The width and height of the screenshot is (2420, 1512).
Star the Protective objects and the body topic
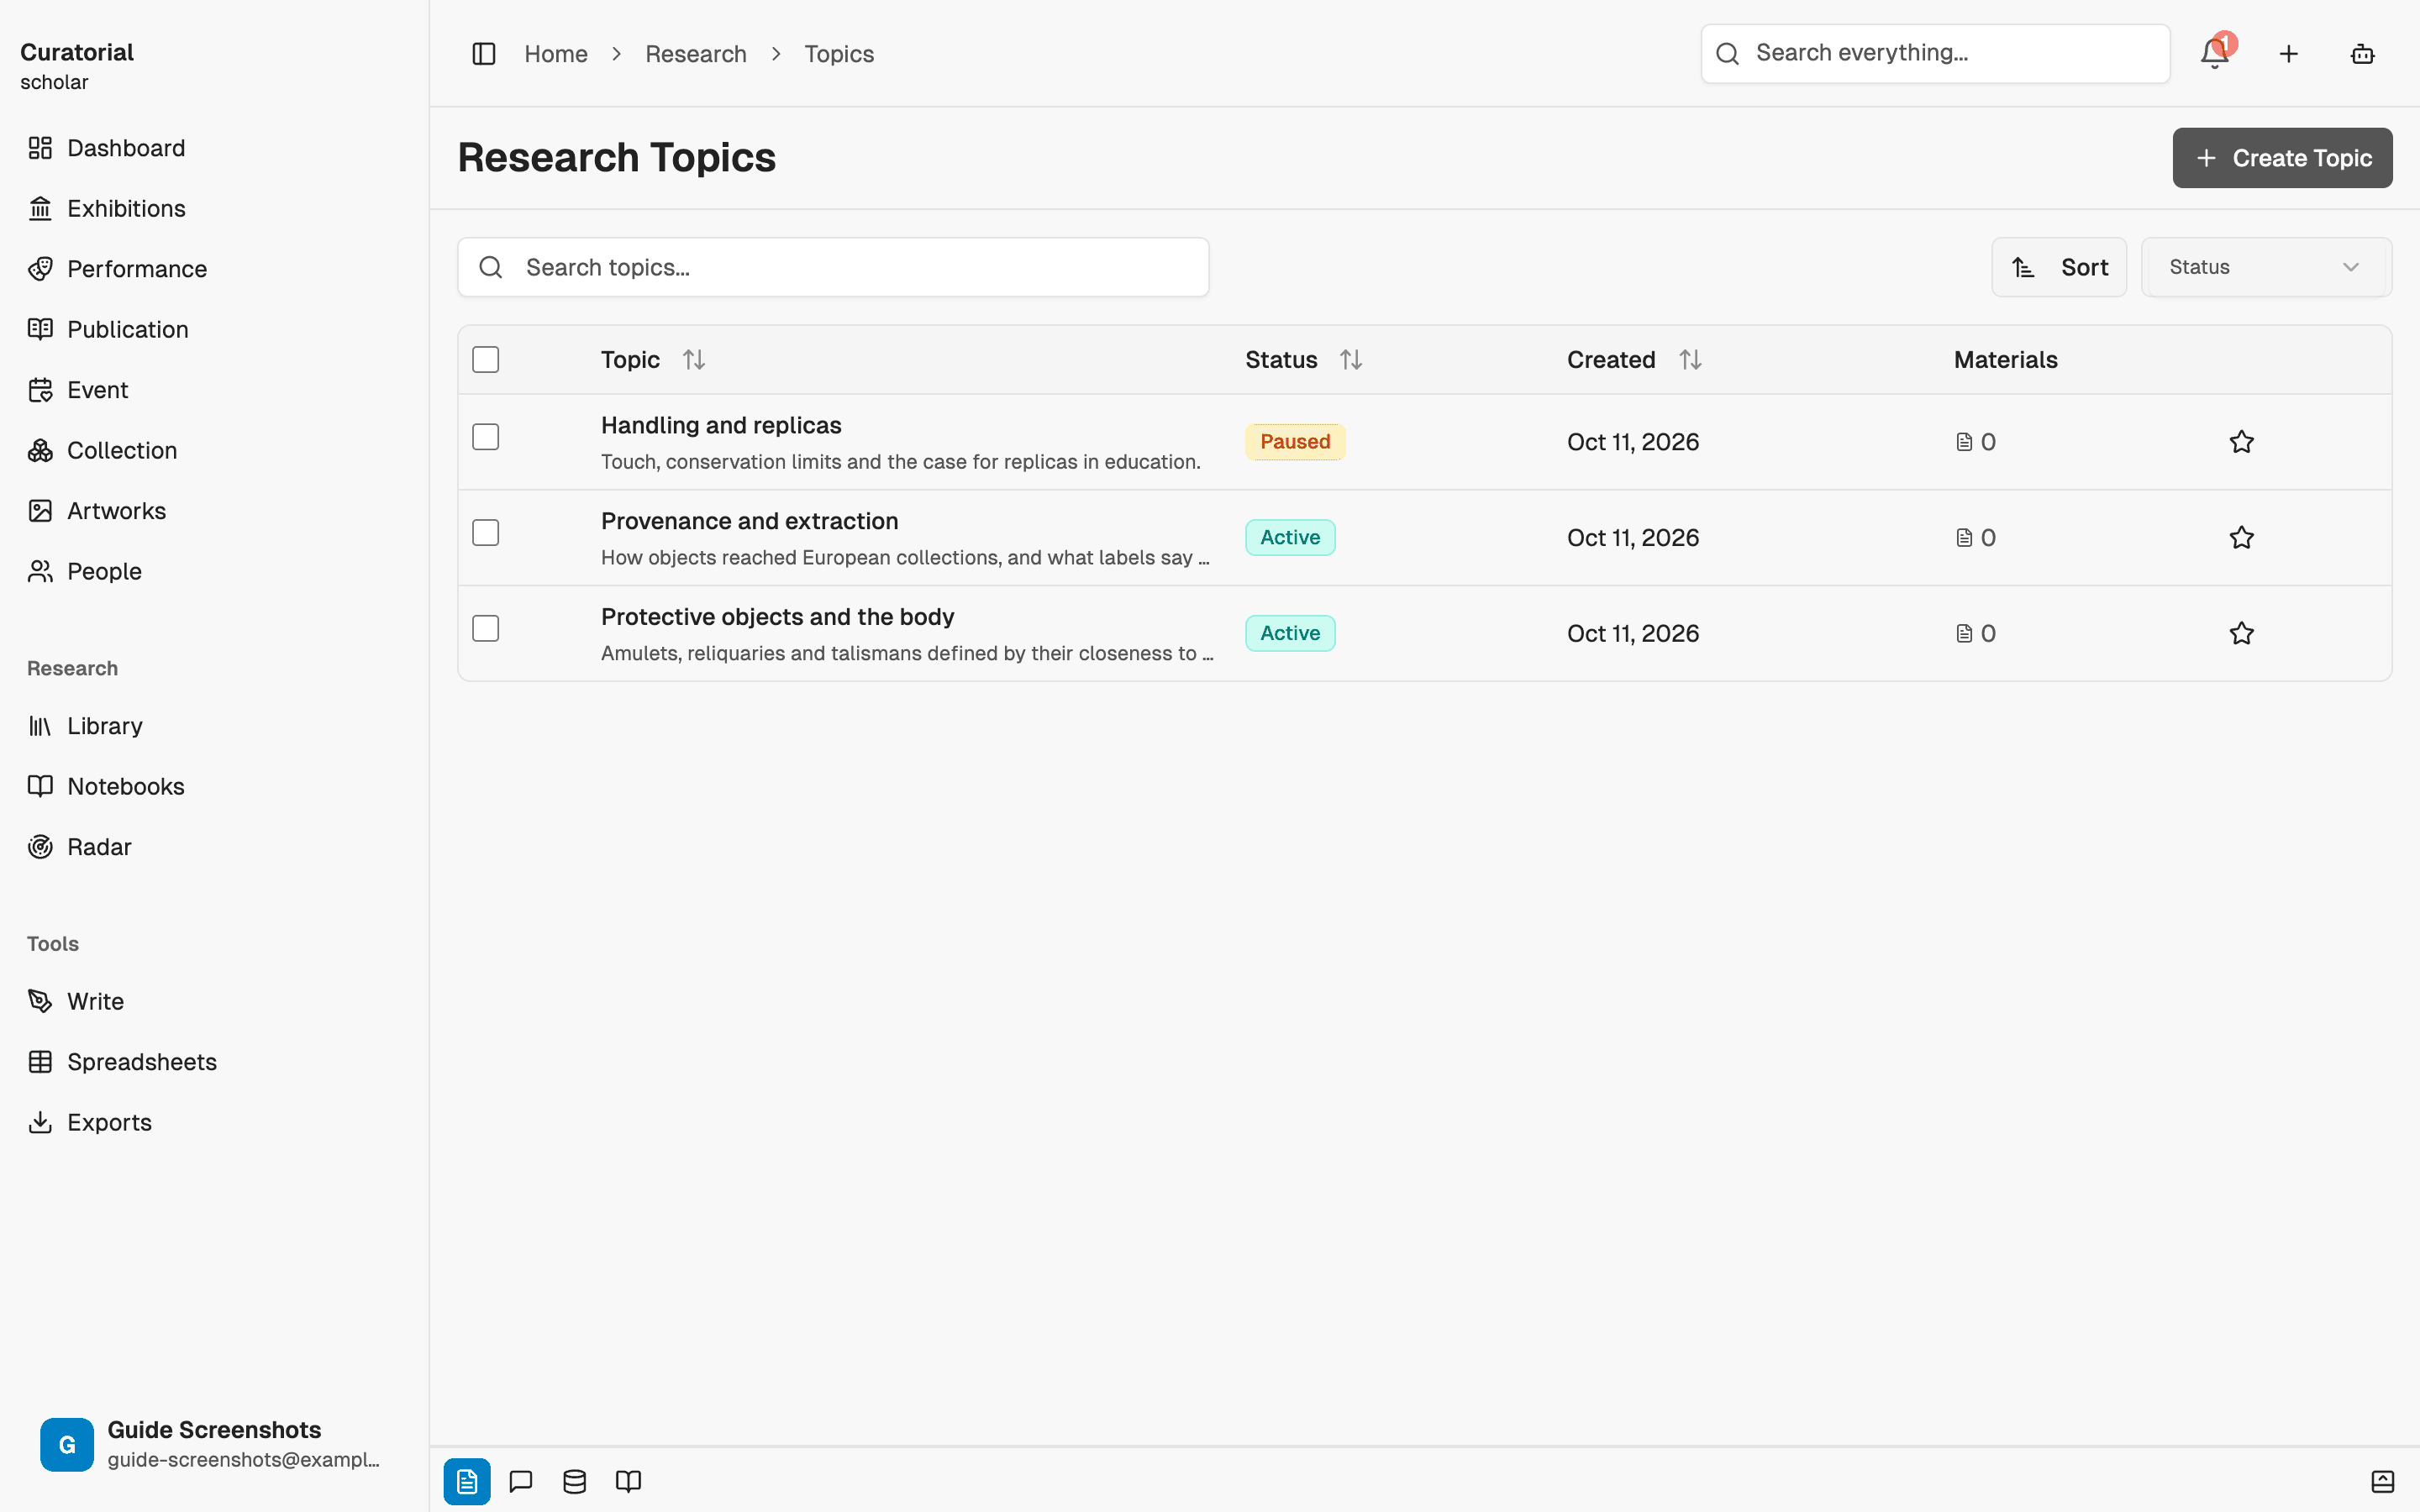(2241, 634)
